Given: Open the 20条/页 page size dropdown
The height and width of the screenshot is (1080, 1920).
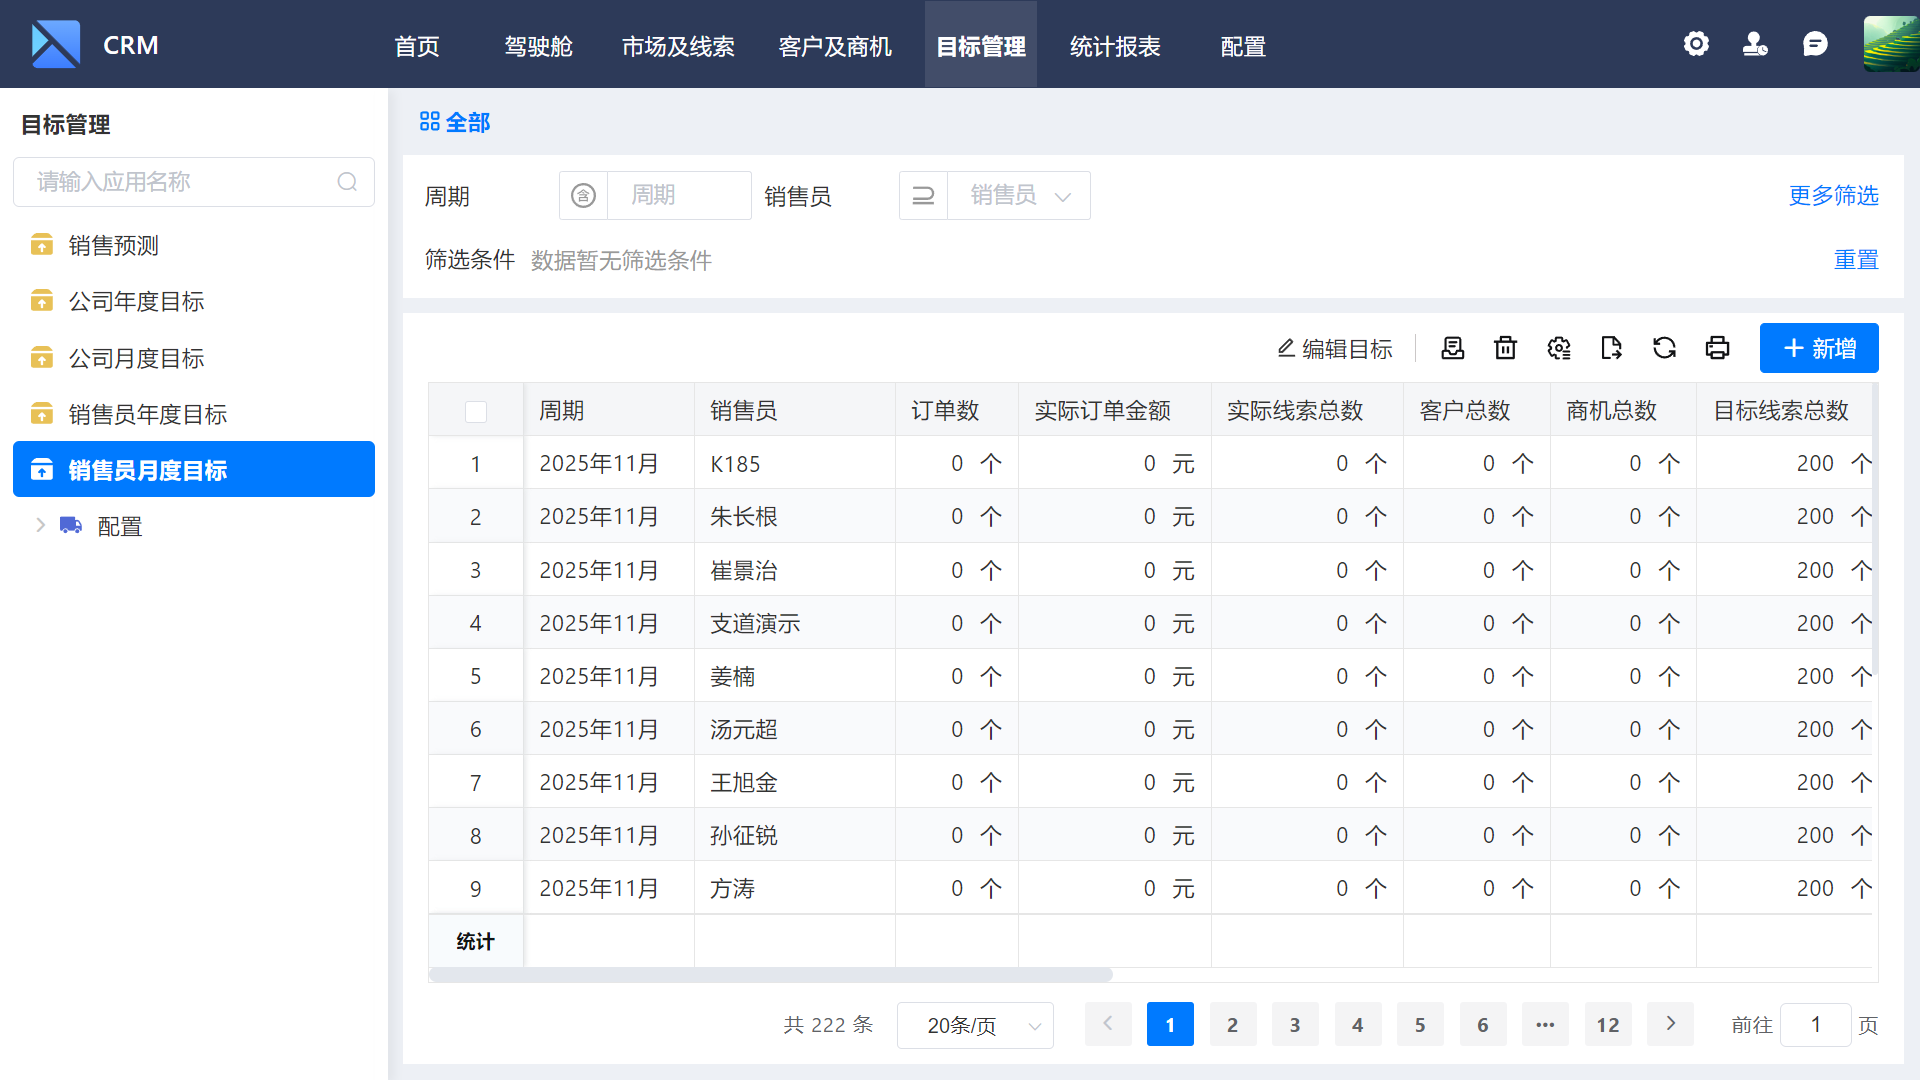Looking at the screenshot, I should [x=975, y=1025].
